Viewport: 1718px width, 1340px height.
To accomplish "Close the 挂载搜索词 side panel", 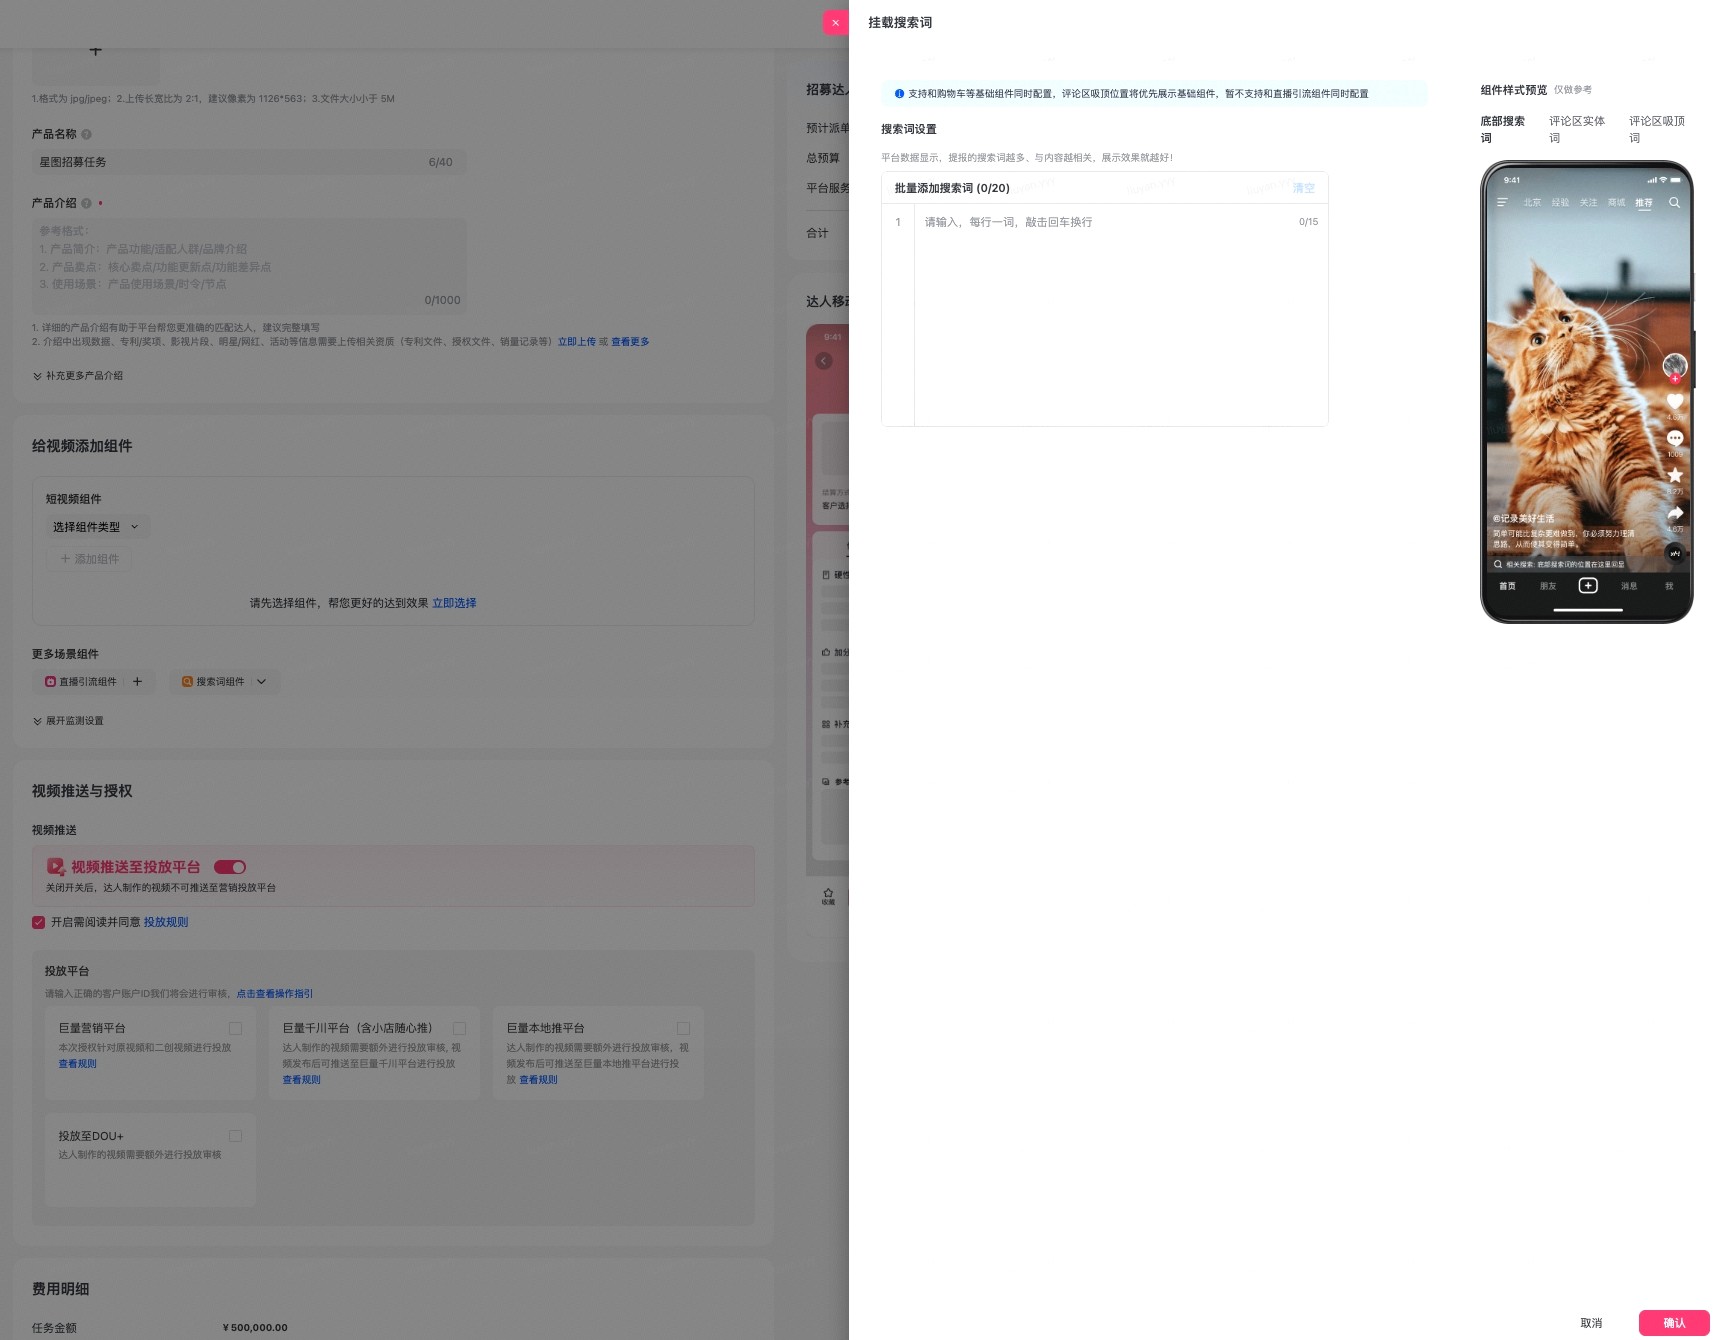I will click(835, 22).
